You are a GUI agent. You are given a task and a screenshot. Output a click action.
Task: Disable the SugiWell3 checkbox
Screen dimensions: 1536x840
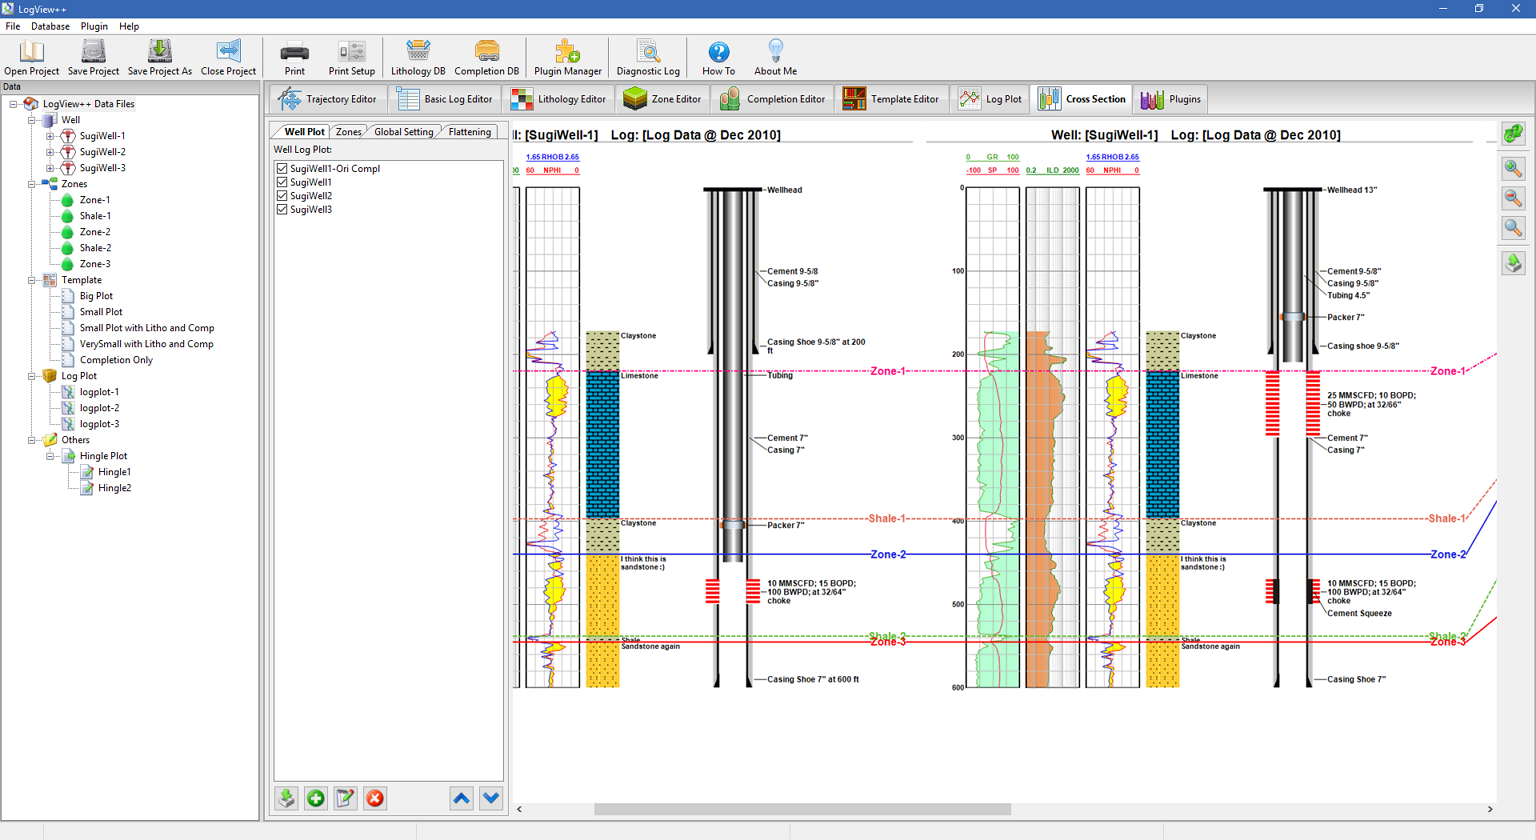point(282,210)
